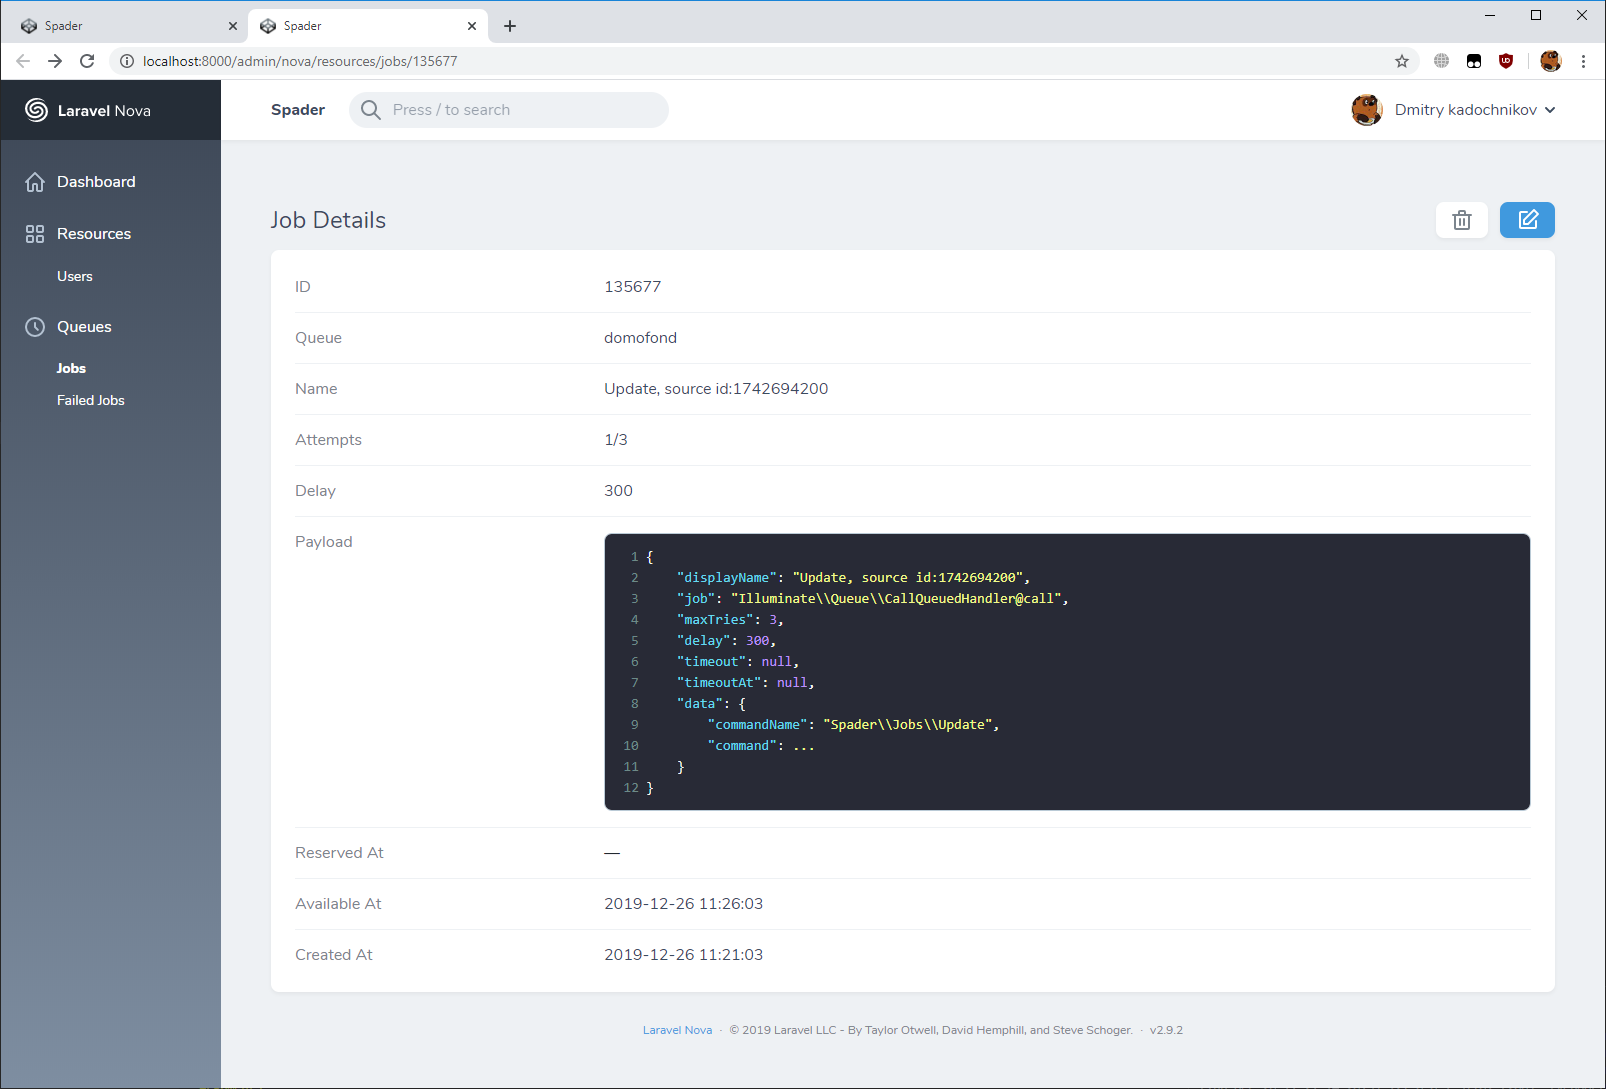Close the active Spader tab
Screen dimensions: 1606x1089
[472, 26]
